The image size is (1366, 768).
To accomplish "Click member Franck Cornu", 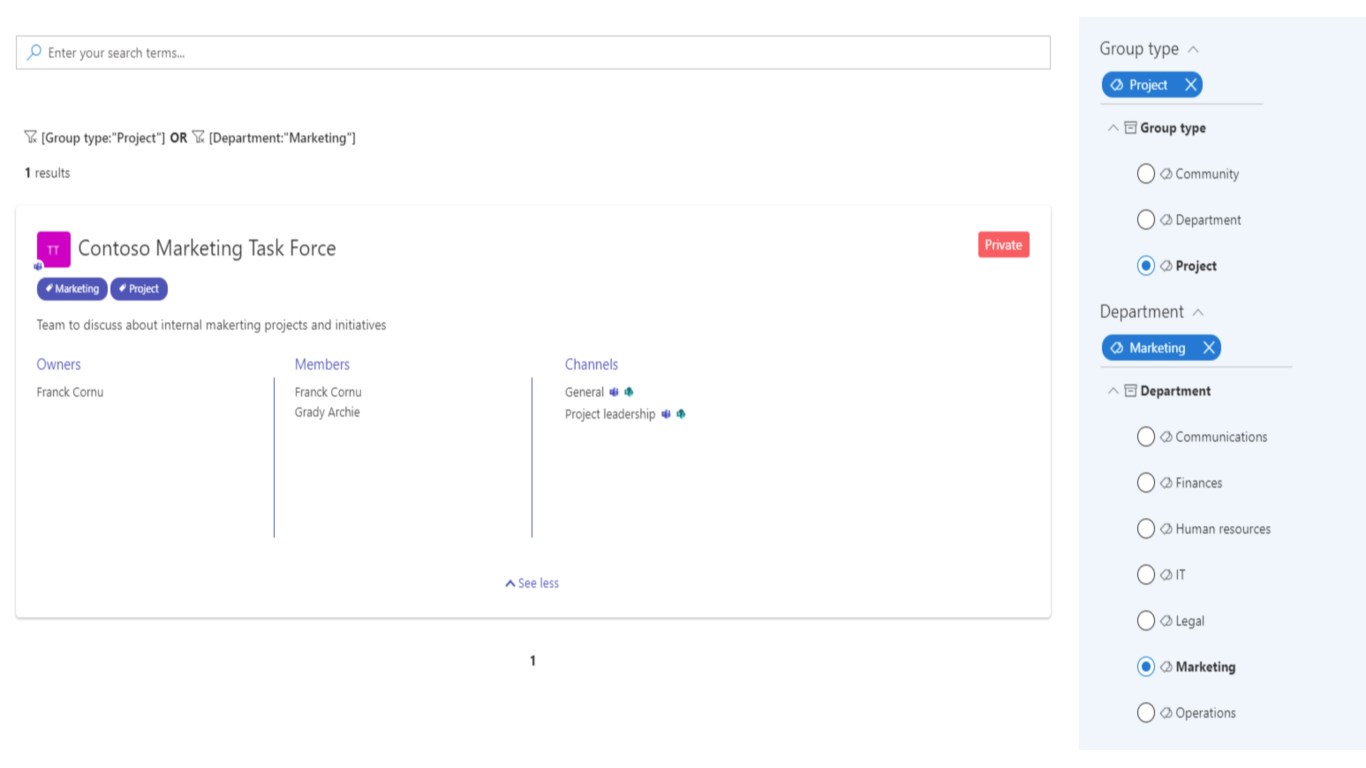I will 328,392.
